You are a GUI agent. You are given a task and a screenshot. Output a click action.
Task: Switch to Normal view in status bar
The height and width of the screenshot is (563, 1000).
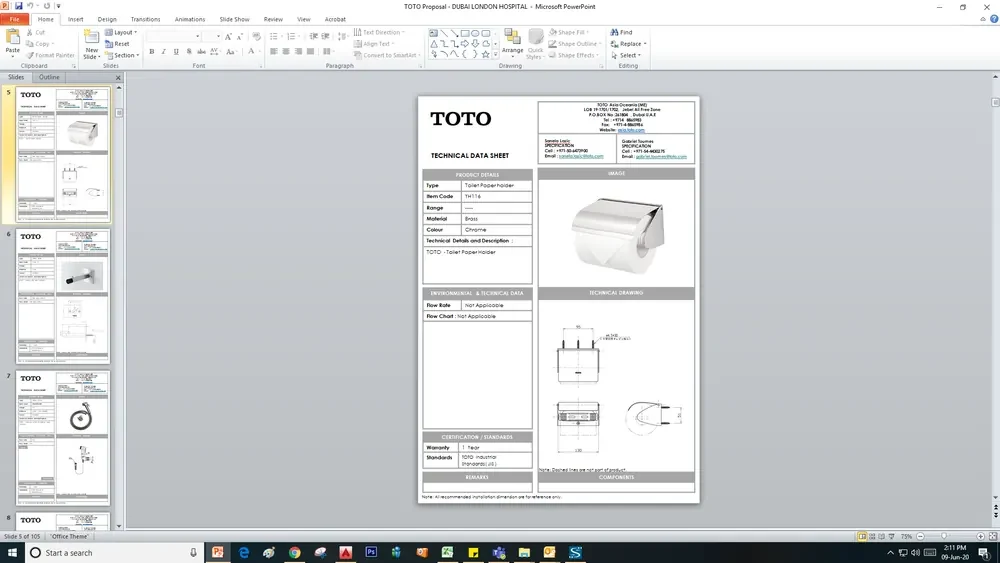(x=862, y=536)
